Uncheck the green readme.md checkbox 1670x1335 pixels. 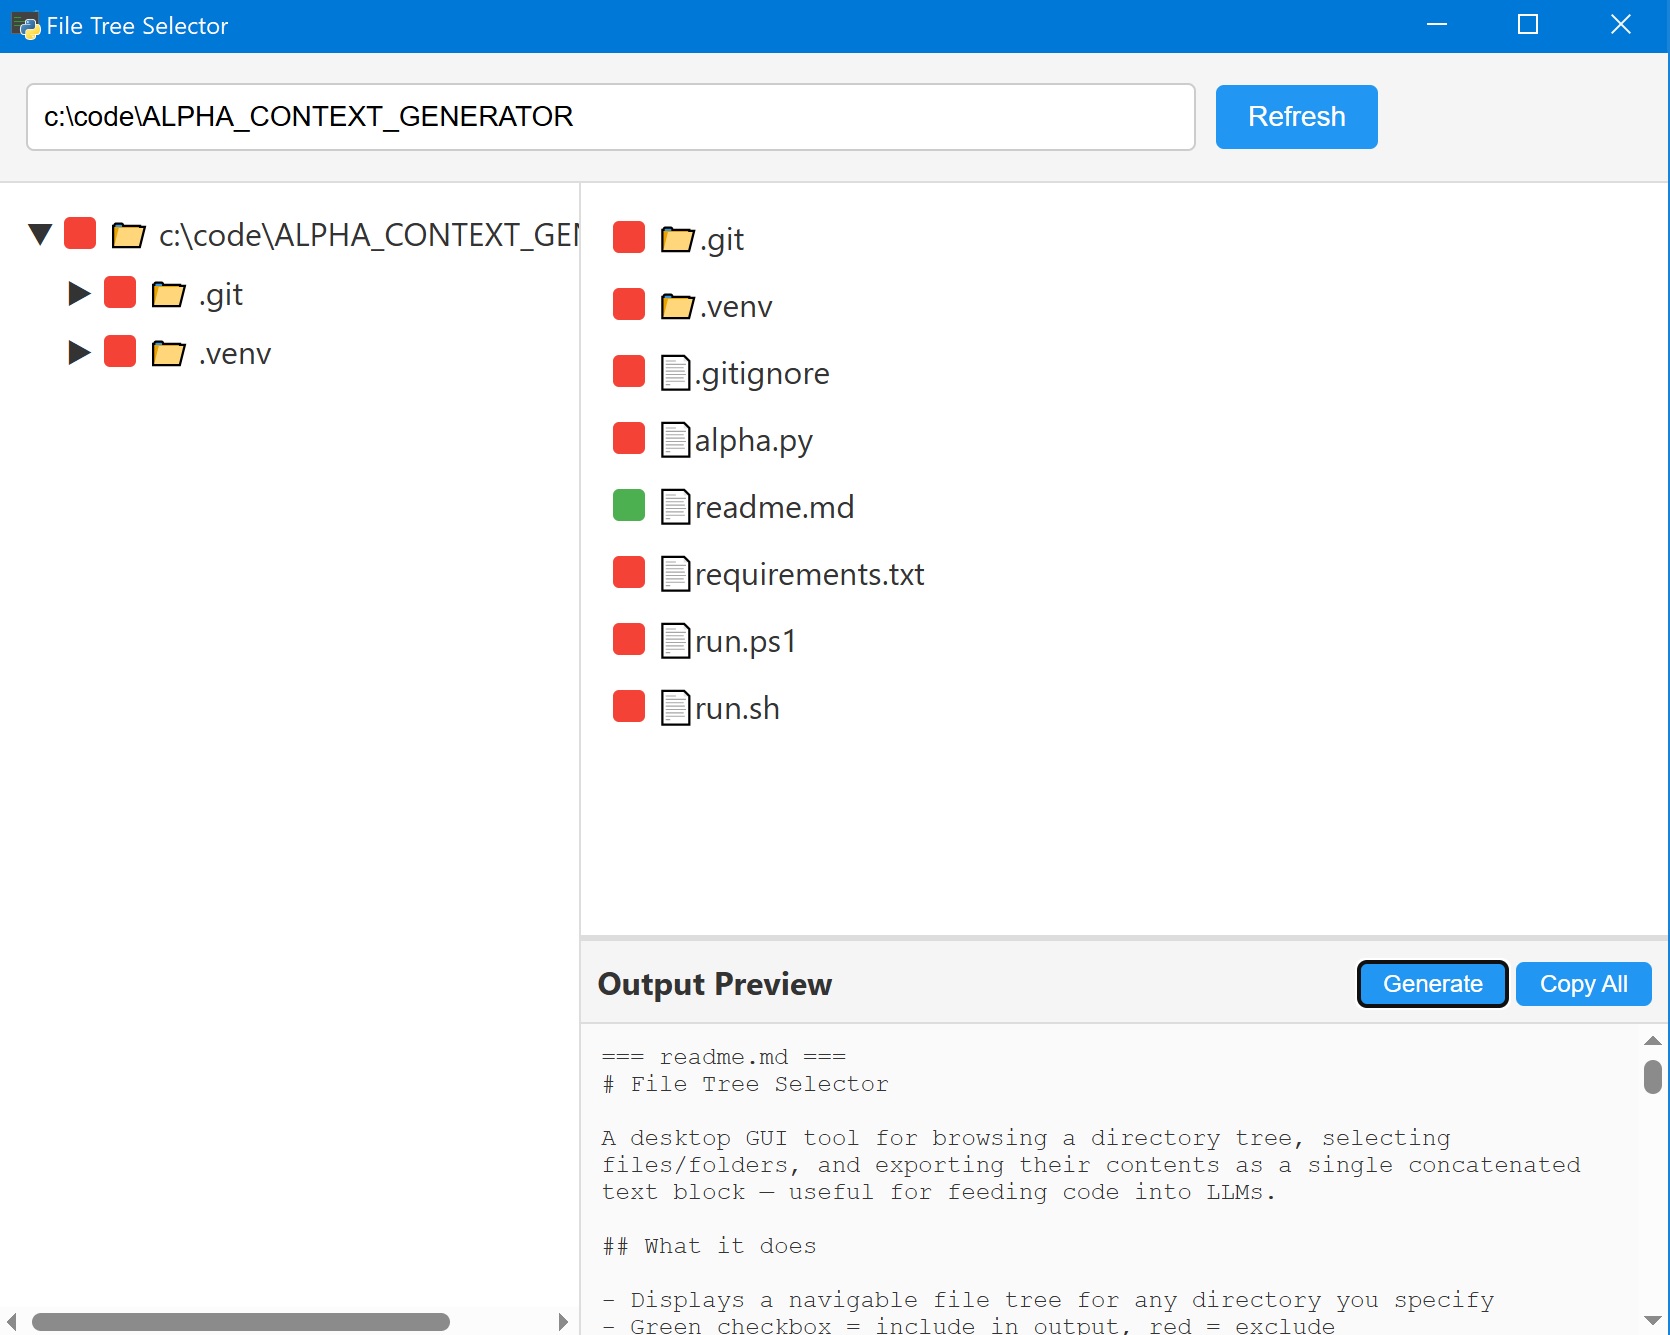pos(629,506)
